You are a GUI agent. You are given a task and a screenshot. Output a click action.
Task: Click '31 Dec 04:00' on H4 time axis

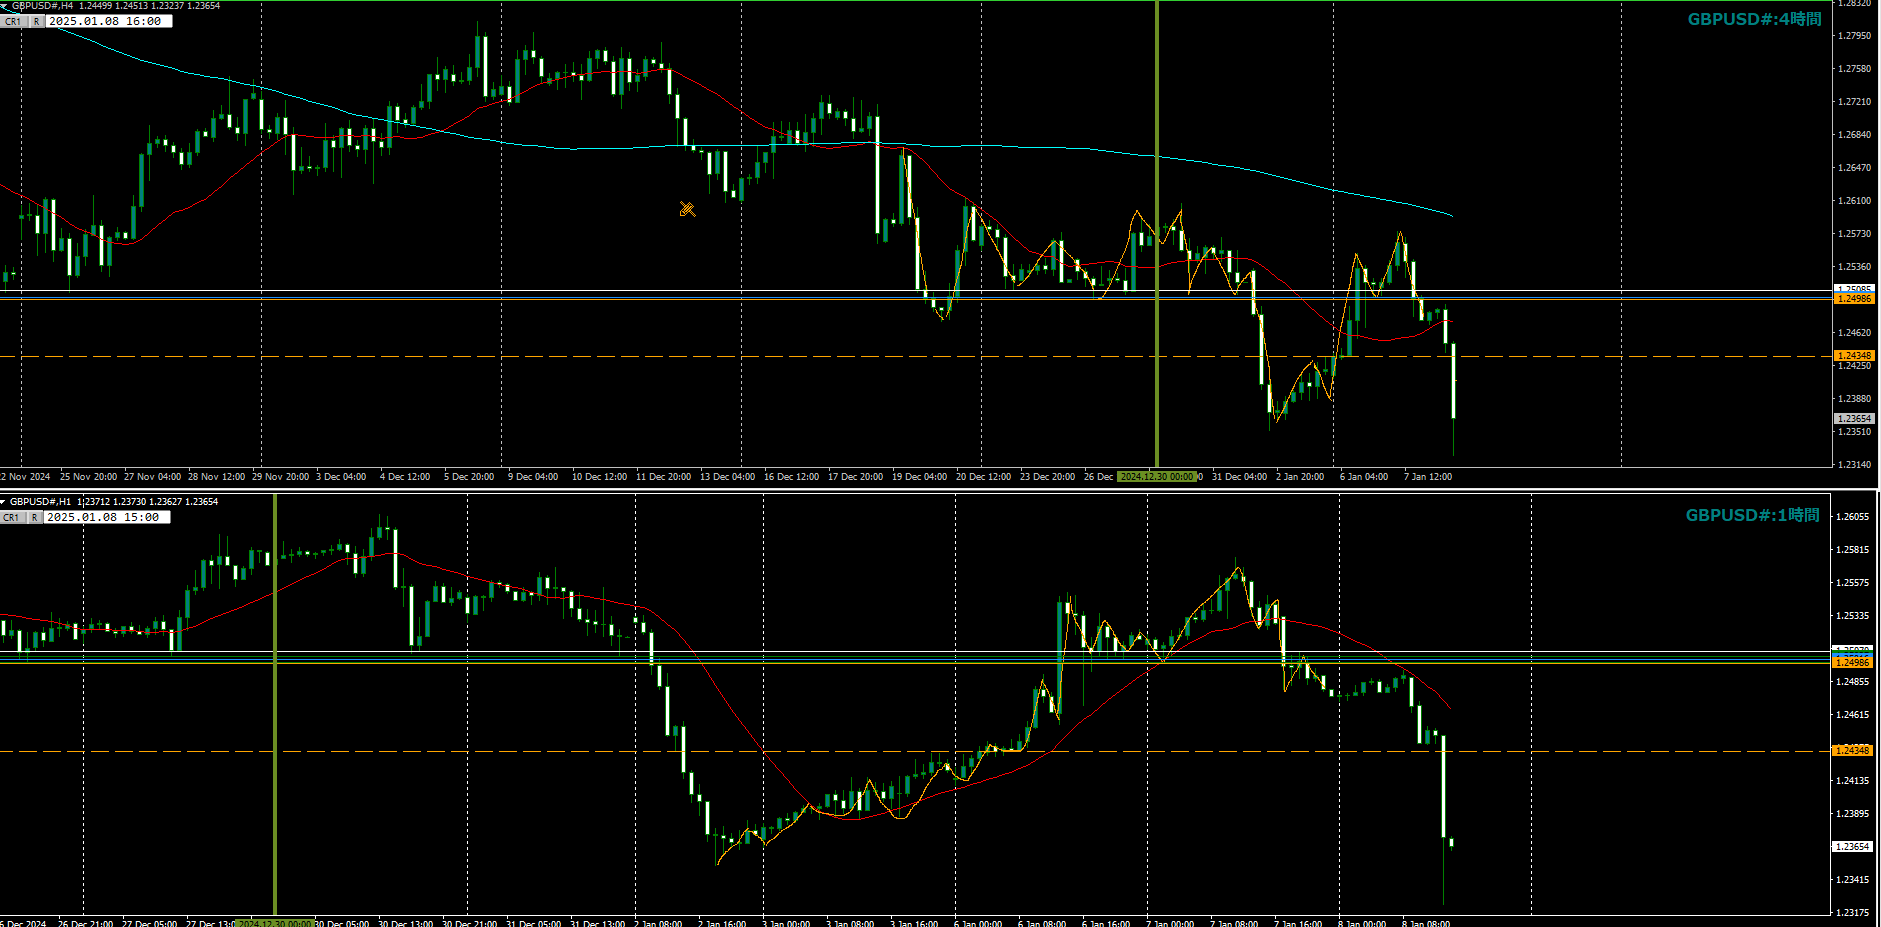coord(1239,477)
